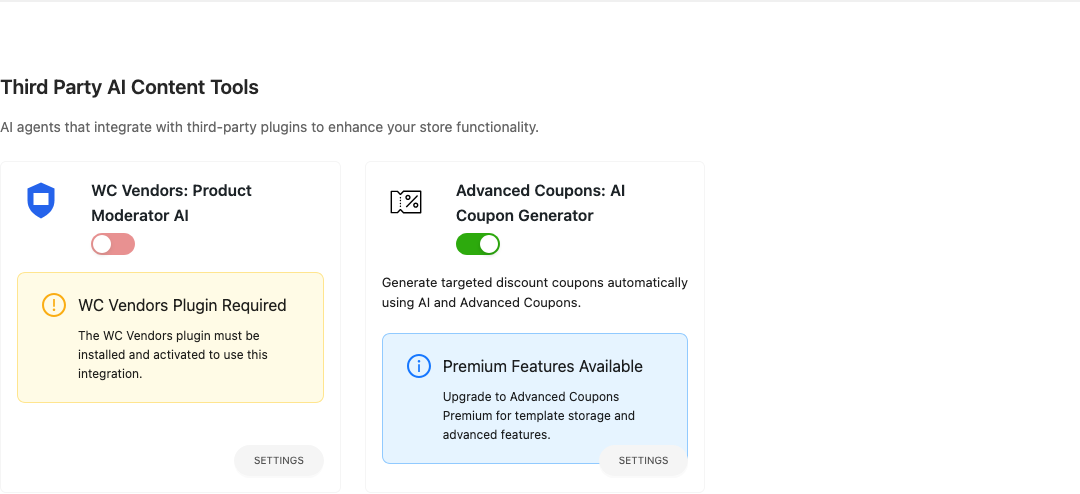Toggle the WC Vendors Product Moderator switch
The image size is (1080, 494).
tap(113, 244)
